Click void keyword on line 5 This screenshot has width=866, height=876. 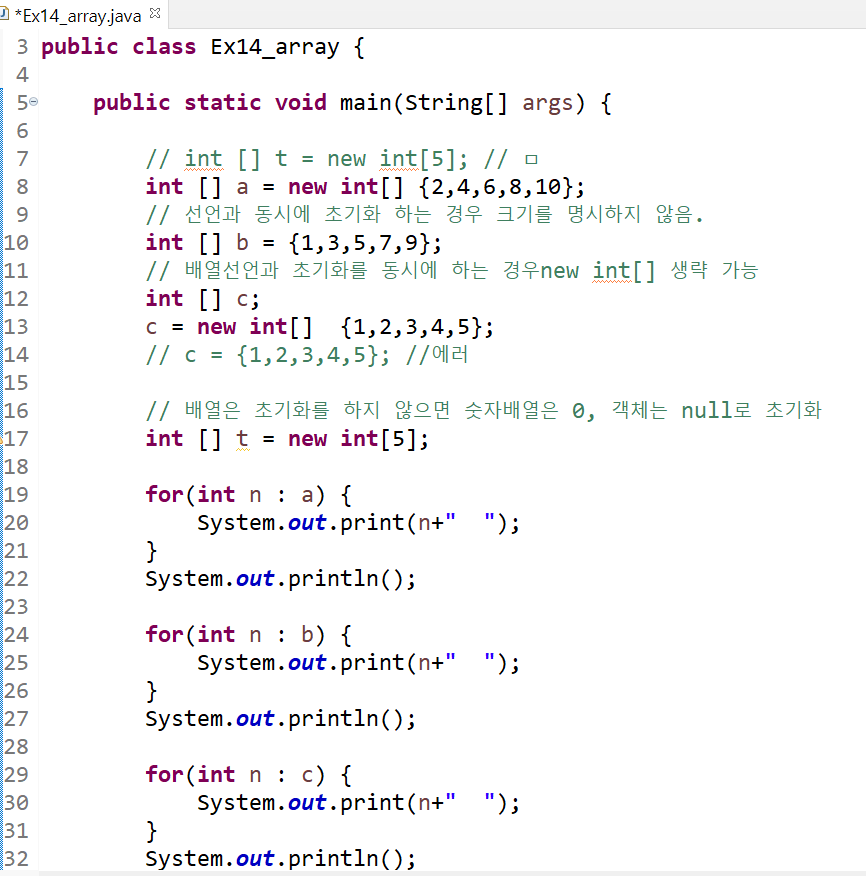point(301,103)
